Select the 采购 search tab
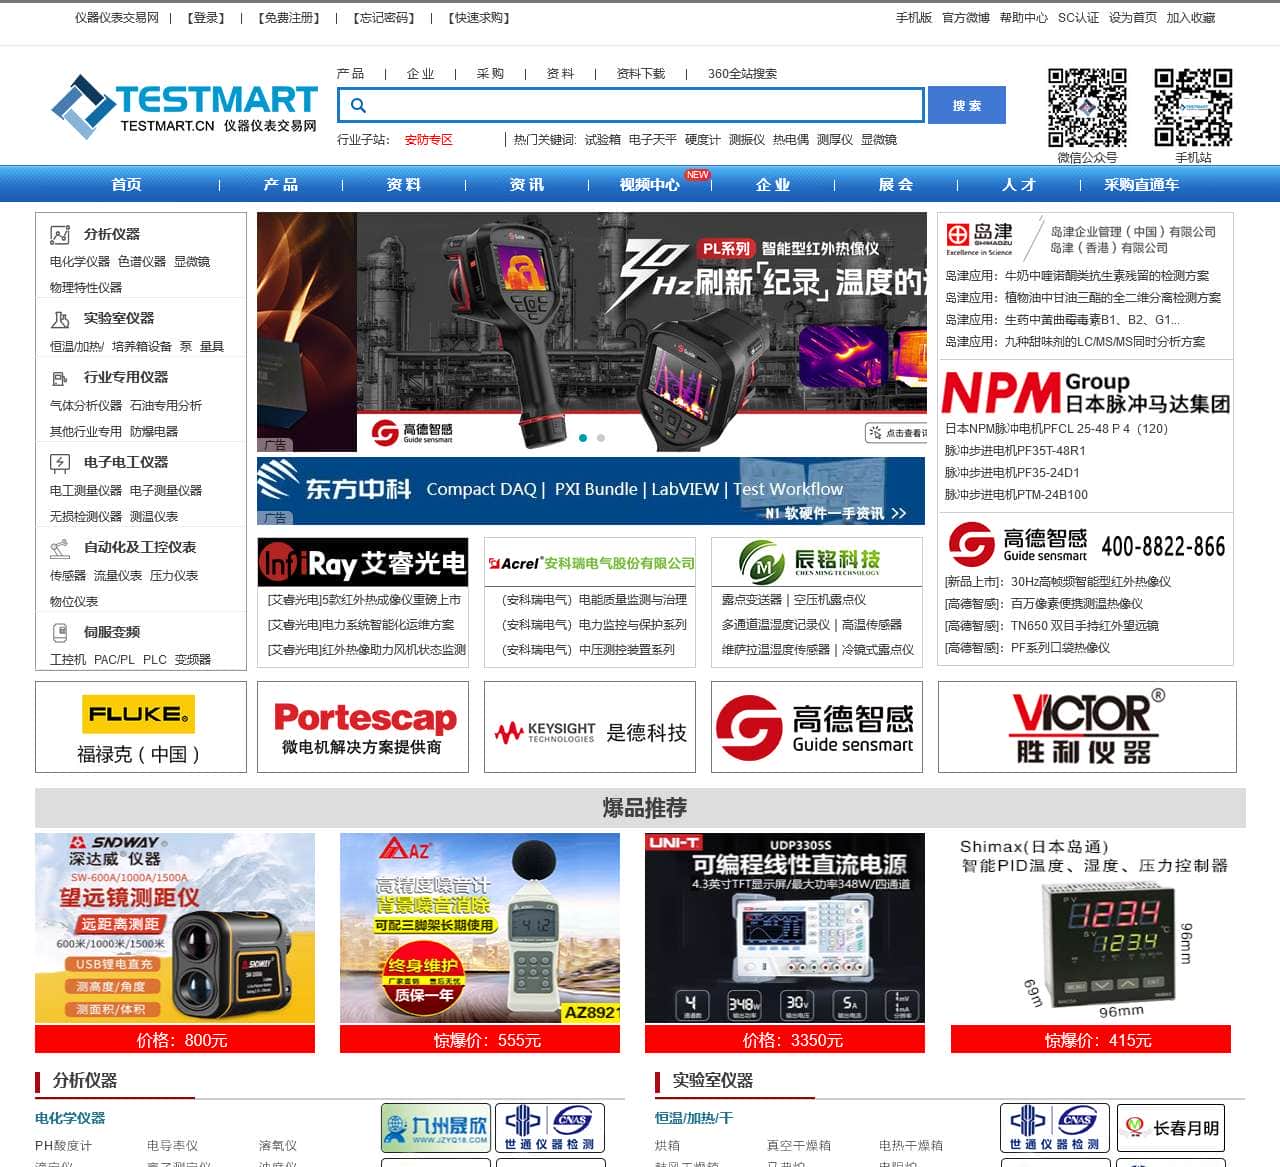This screenshot has height=1167, width=1280. pyautogui.click(x=490, y=74)
